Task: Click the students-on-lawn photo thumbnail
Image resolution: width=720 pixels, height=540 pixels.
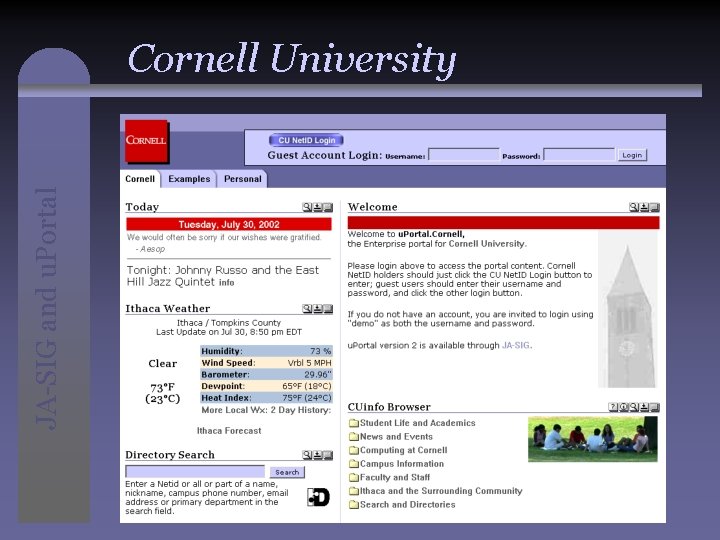Action: [592, 439]
